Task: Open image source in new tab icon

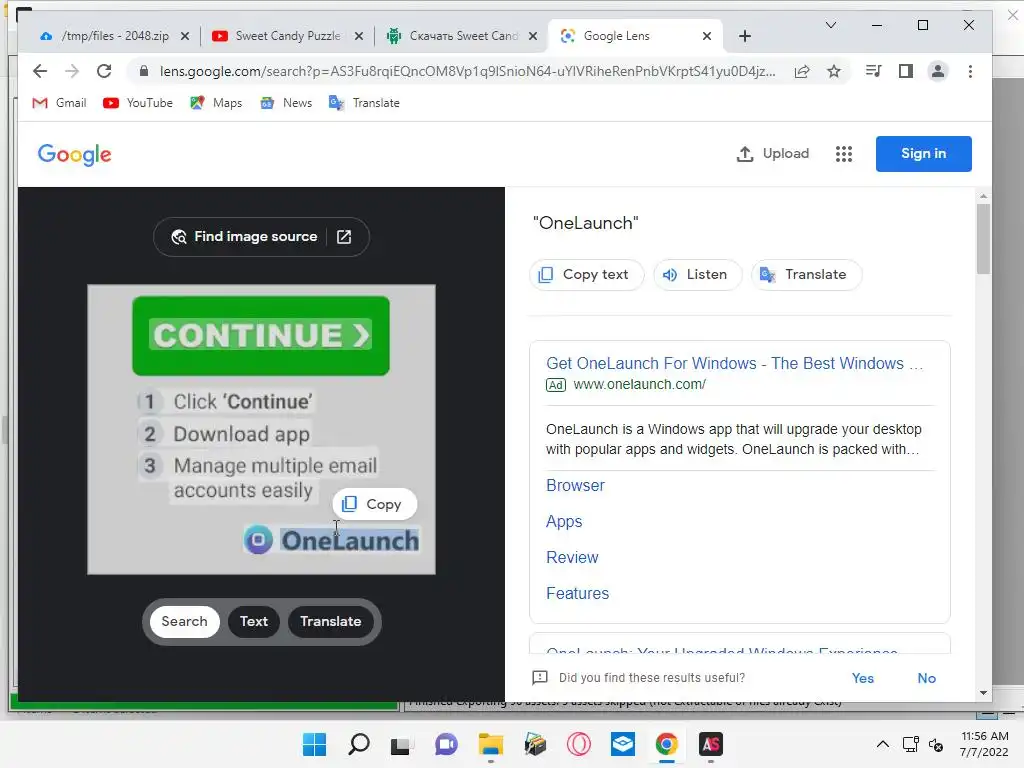Action: (x=344, y=237)
